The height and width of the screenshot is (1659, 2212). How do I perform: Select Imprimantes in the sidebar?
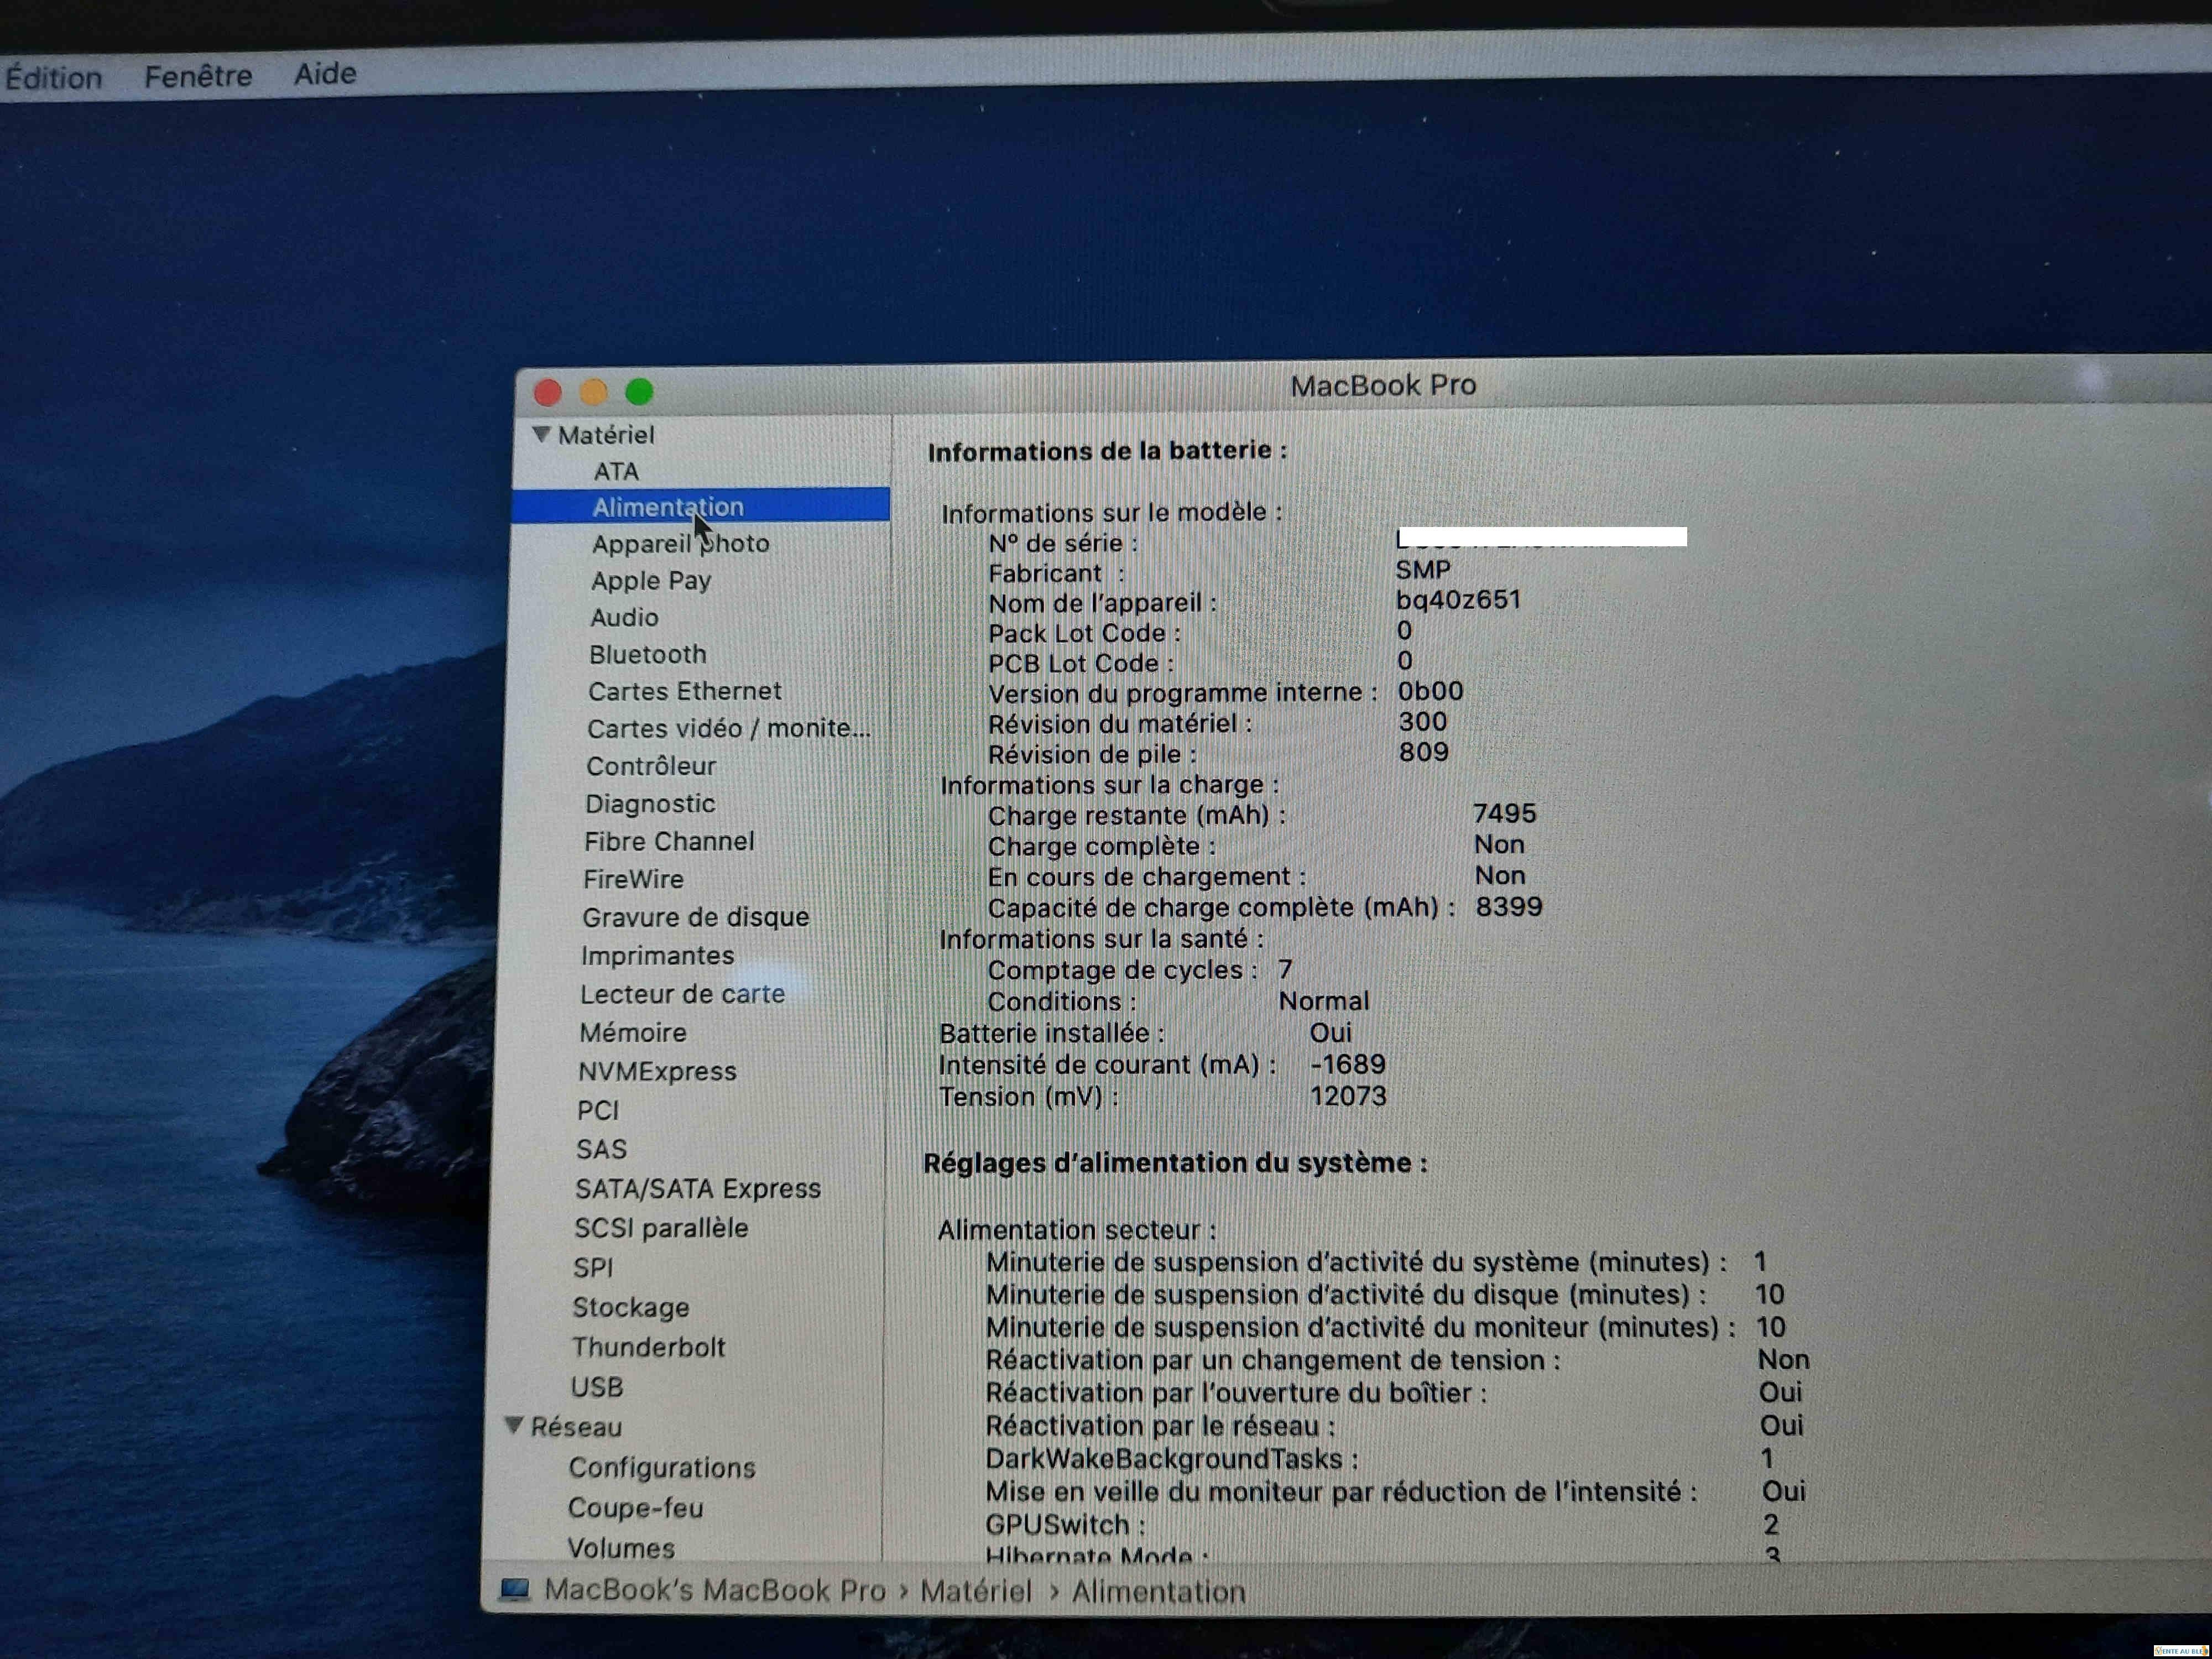(658, 956)
